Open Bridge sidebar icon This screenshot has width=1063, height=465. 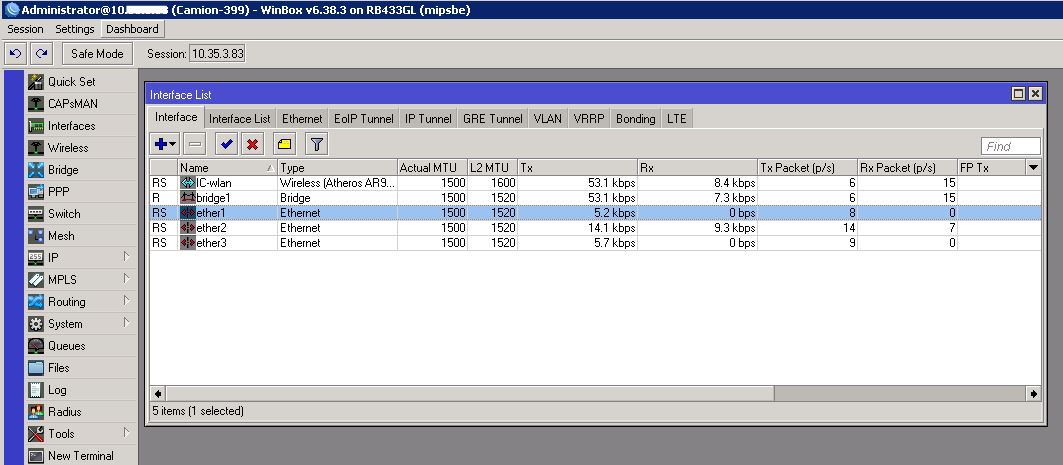(36, 170)
